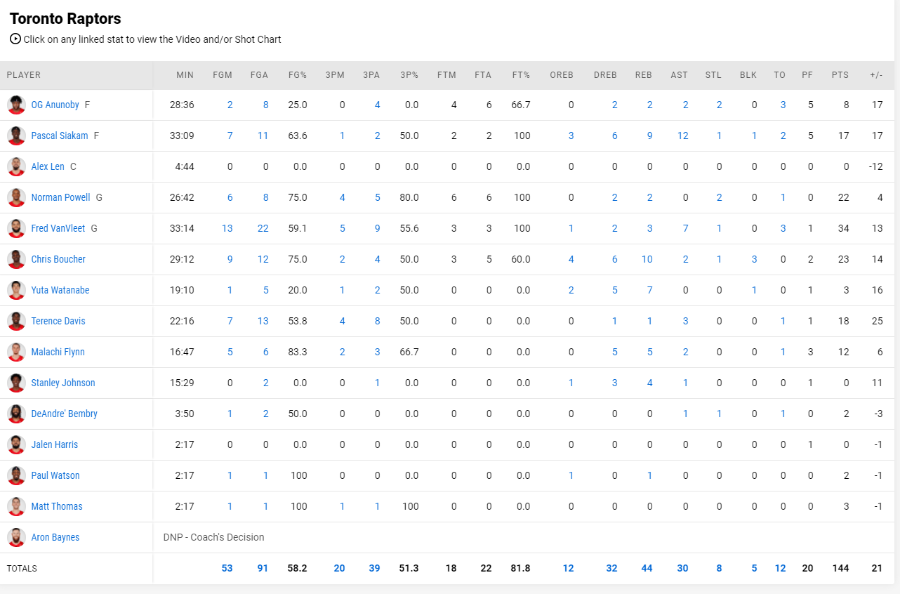Go to DeAndre' Bembry's profile
900x594 pixels.
pos(64,414)
